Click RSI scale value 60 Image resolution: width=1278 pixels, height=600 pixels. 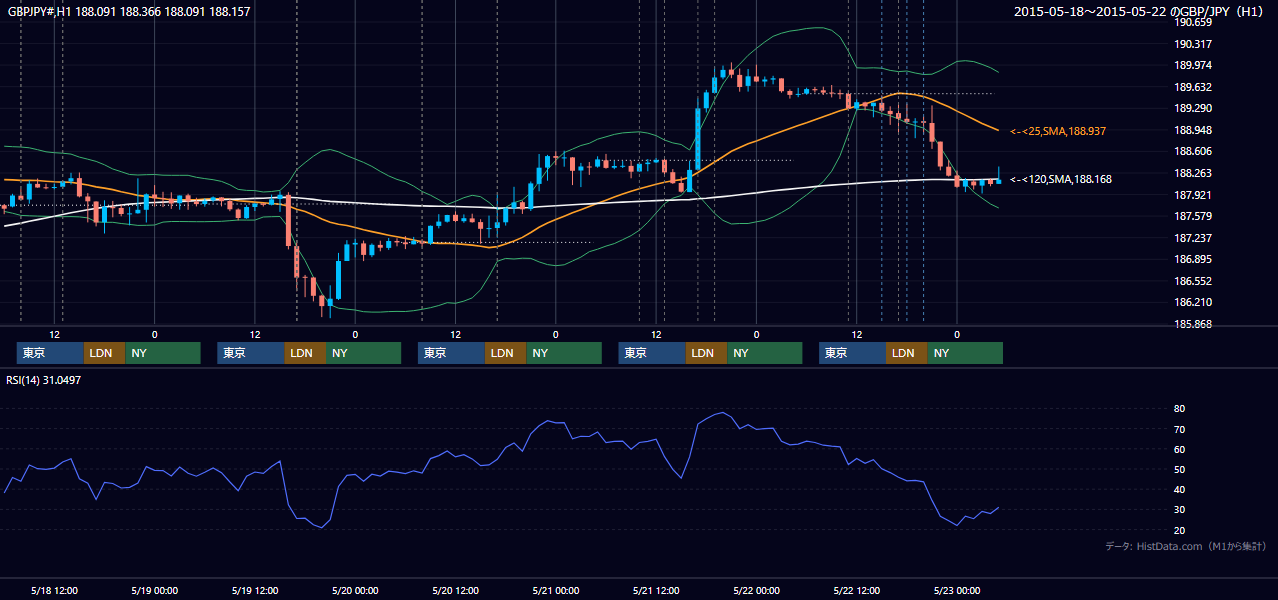1180,449
